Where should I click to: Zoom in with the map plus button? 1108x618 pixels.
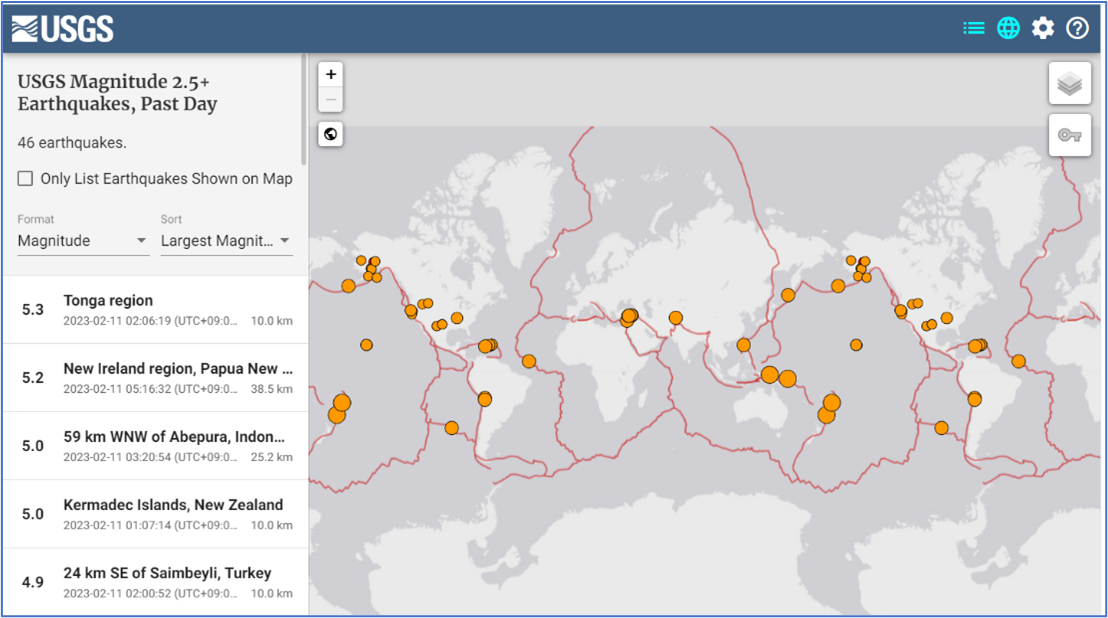point(331,75)
